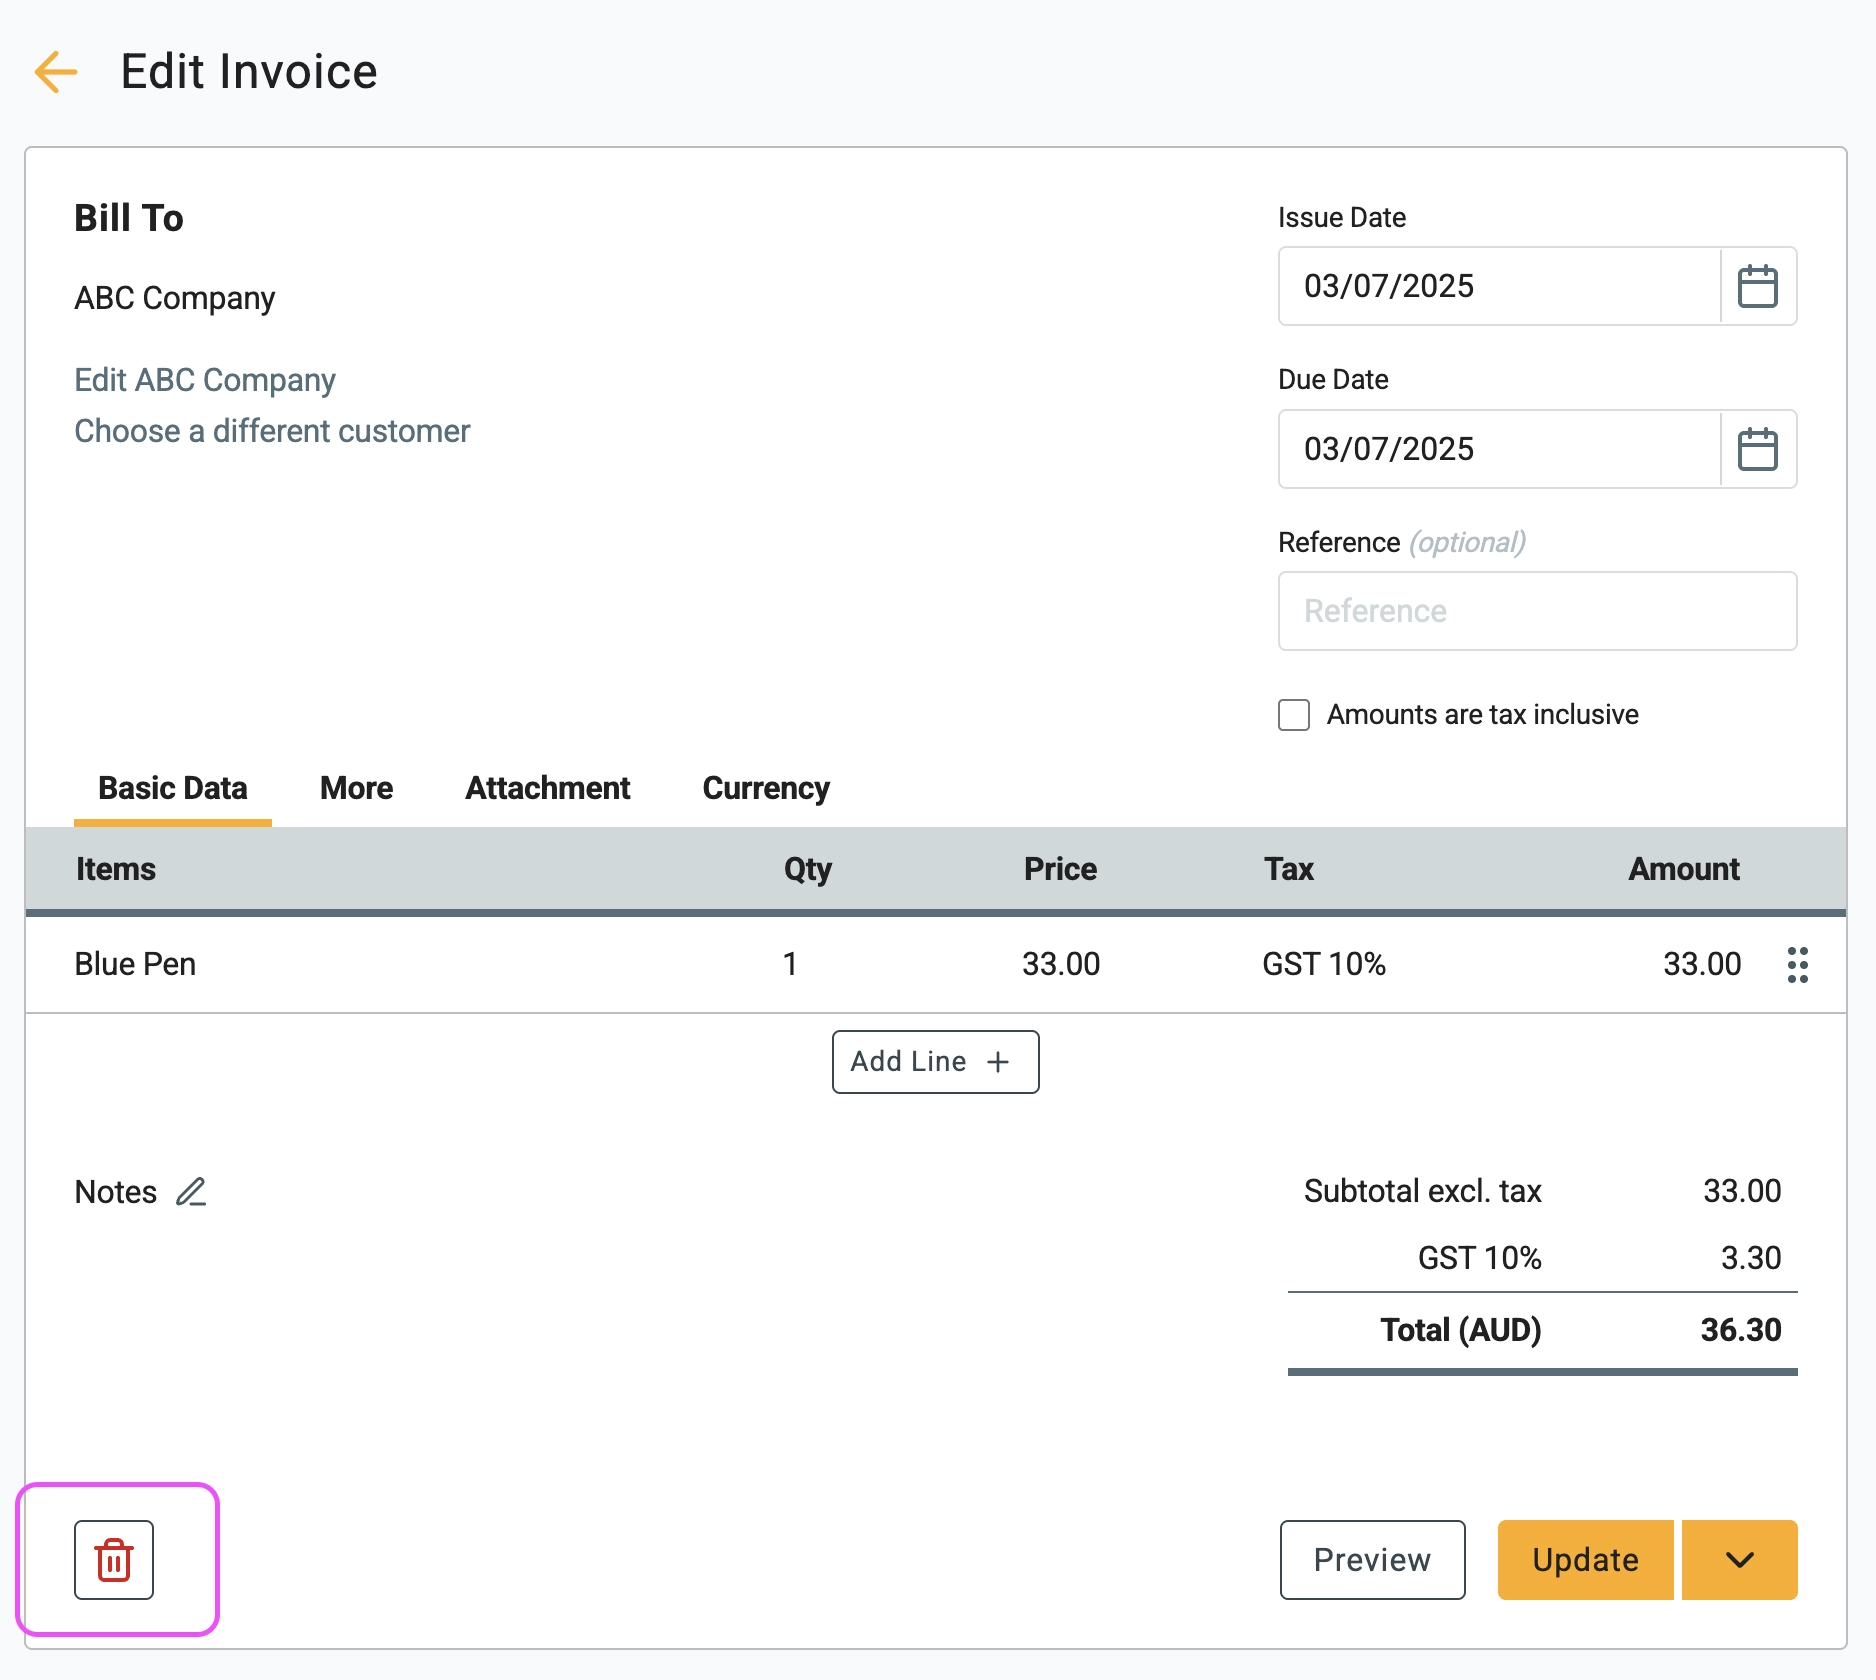Viewport: 1876px width, 1680px height.
Task: Click the ABC Company customer name
Action: point(175,298)
